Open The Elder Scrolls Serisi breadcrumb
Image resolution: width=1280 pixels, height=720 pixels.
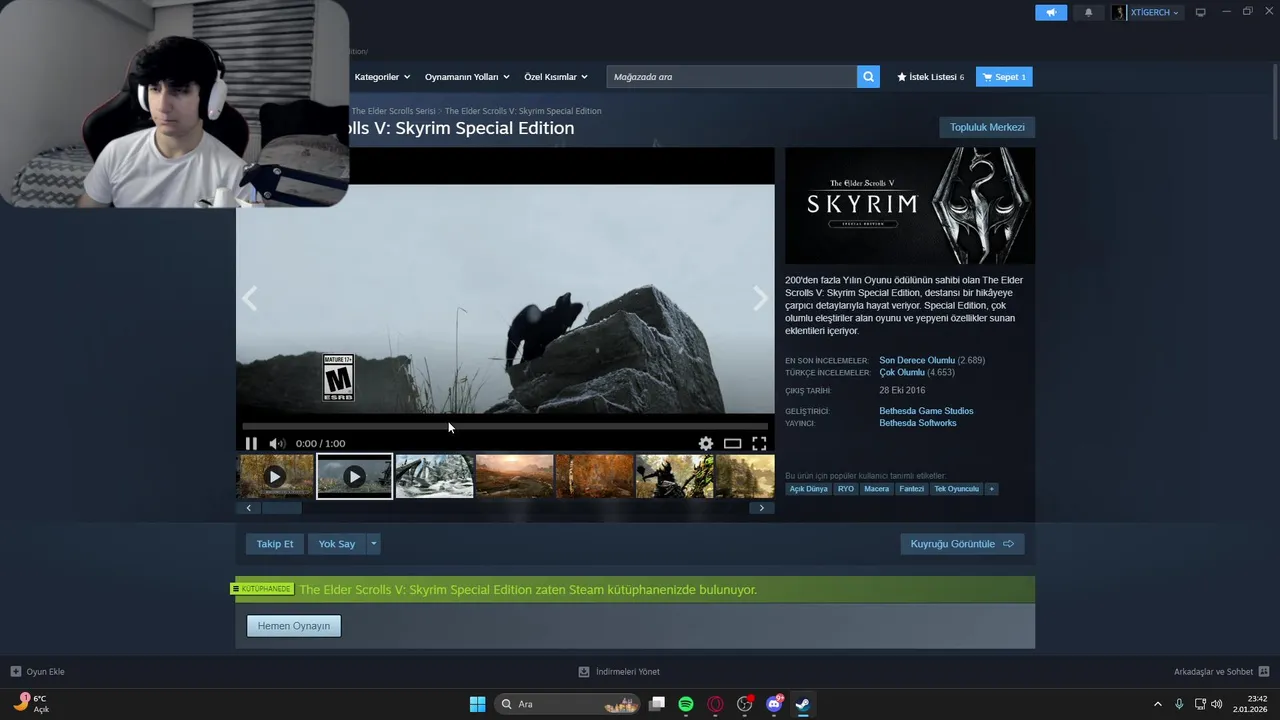[x=393, y=111]
